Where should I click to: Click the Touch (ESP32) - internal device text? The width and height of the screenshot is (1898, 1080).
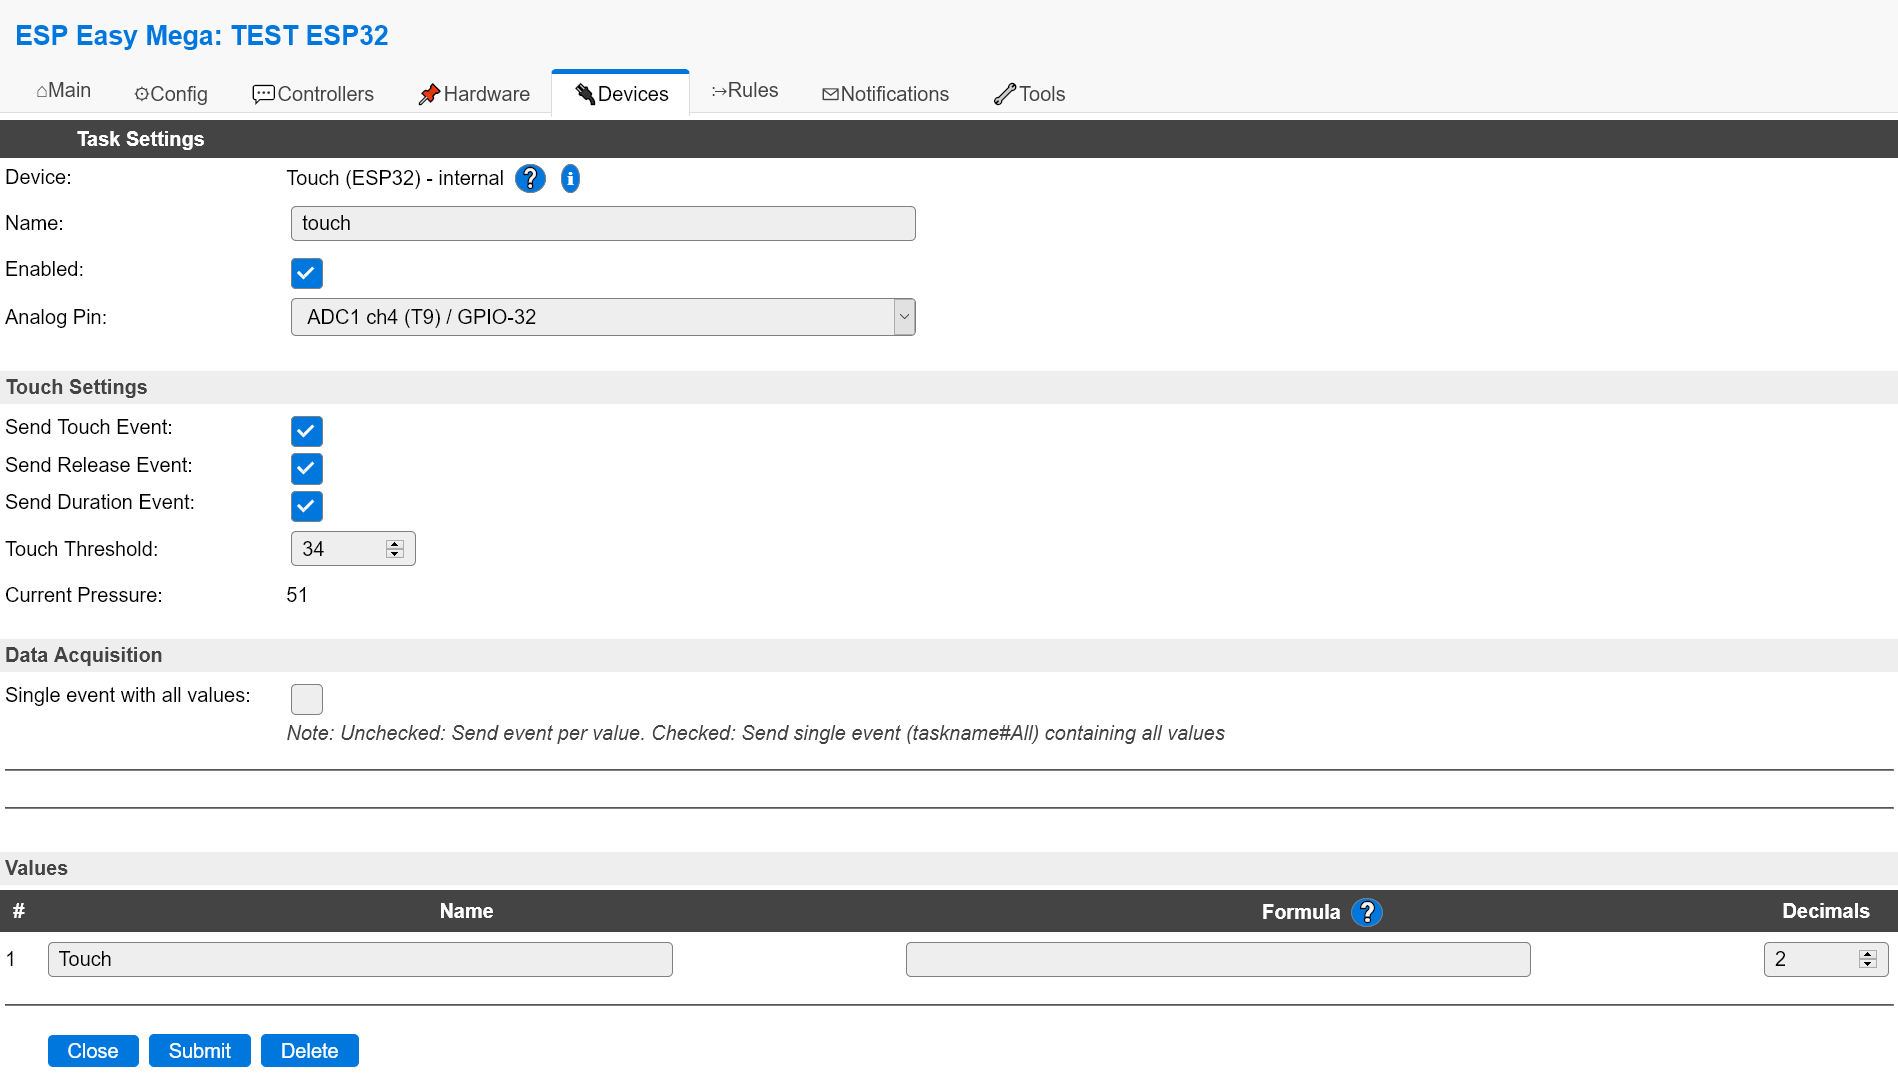tap(395, 178)
